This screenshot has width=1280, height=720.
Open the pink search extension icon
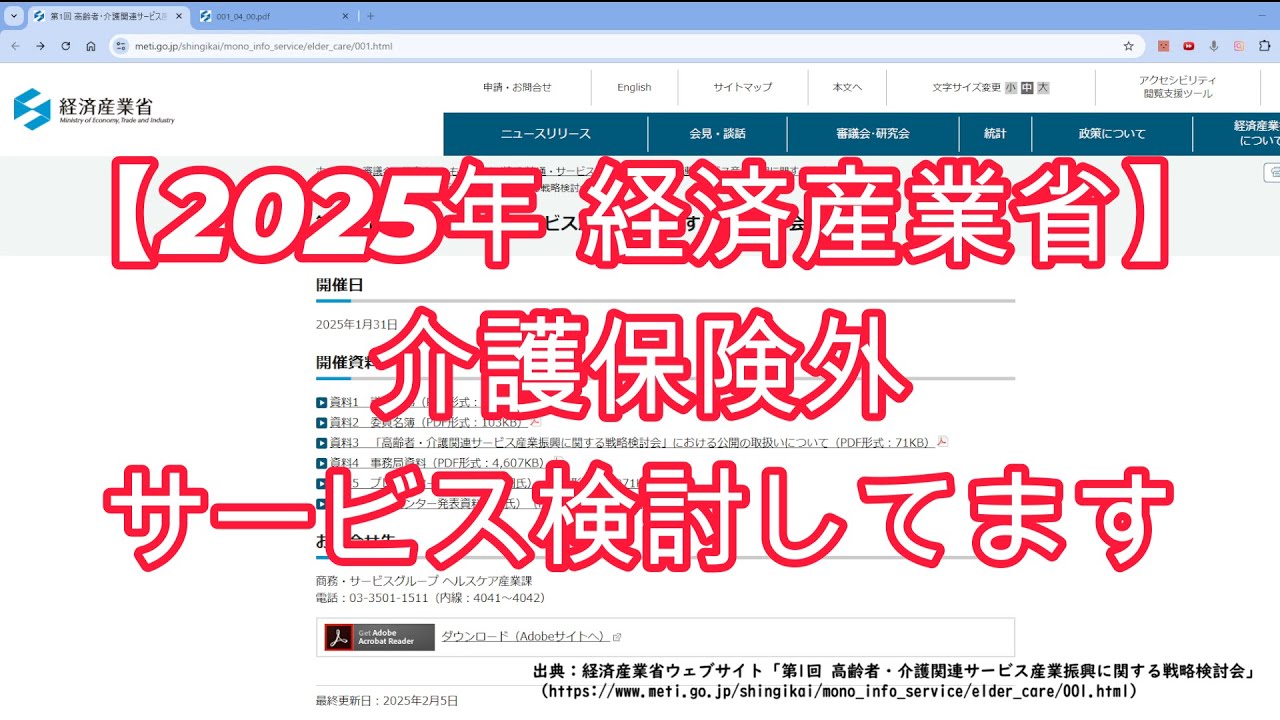pyautogui.click(x=1239, y=46)
